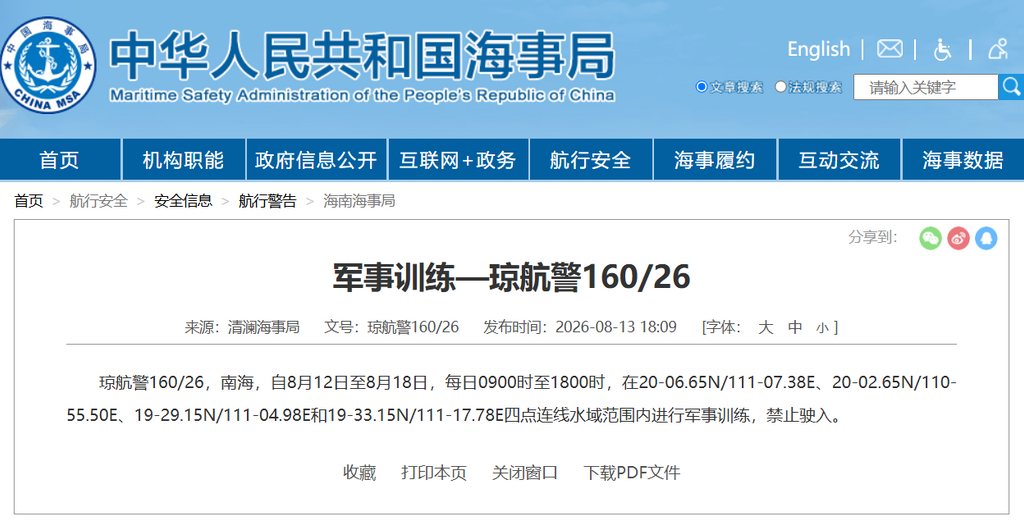This screenshot has width=1024, height=521.
Task: Click the magnifier search button
Action: [1012, 87]
